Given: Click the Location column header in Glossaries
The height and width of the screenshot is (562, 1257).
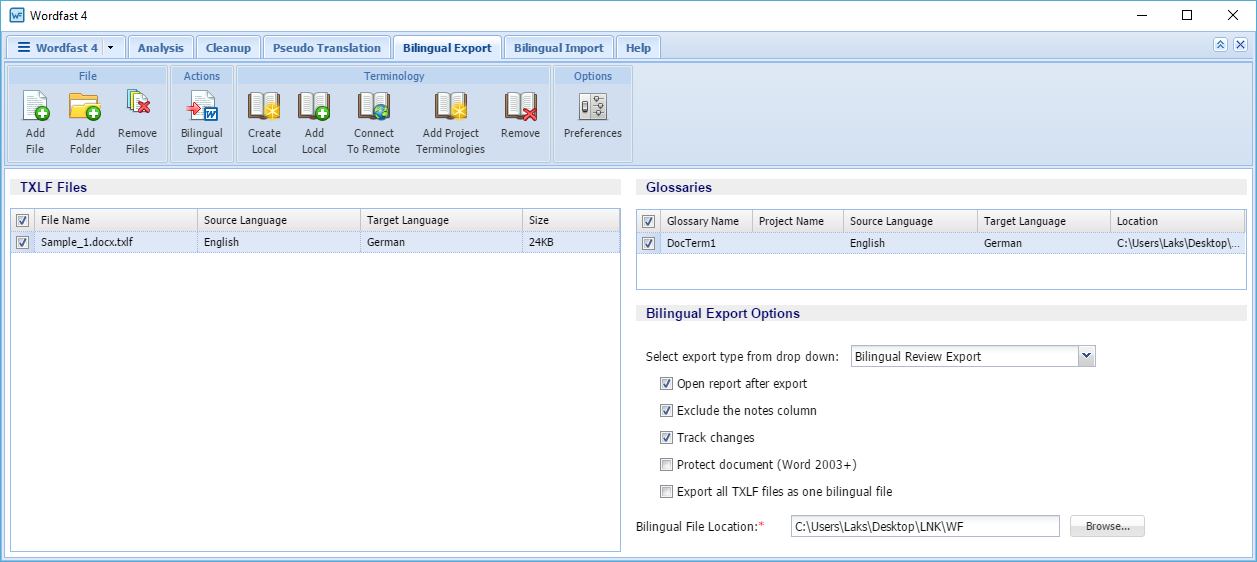Looking at the screenshot, I should tap(1177, 221).
